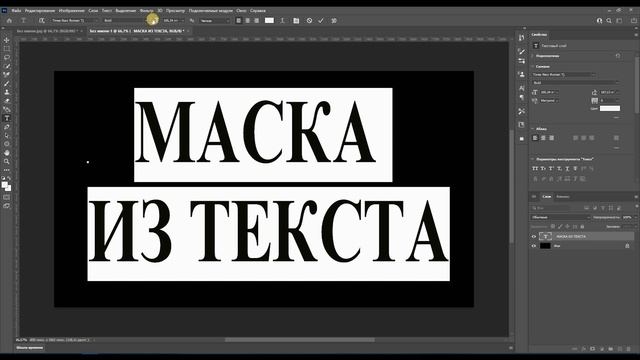Open anti-aliasing dropdown in options bar

point(215,20)
